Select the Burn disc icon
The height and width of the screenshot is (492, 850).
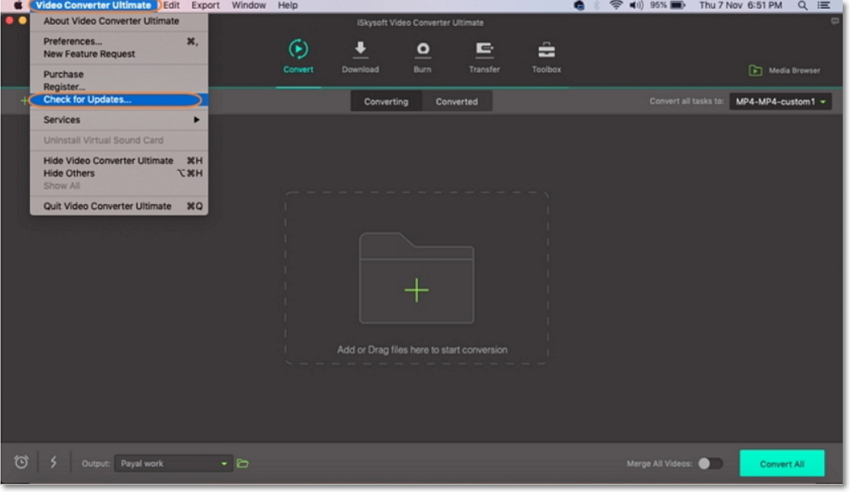pos(422,50)
